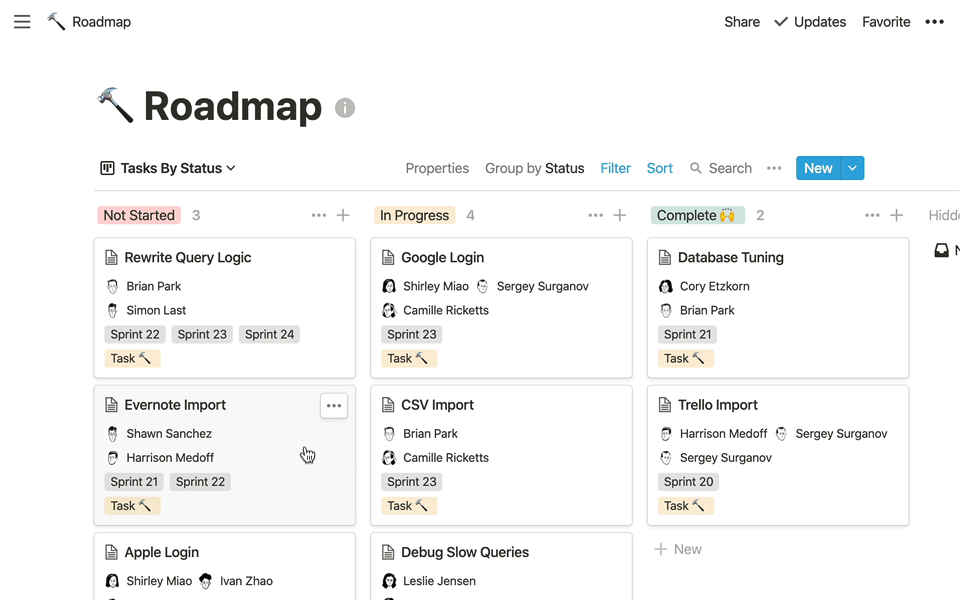Open the top-right ••• menu

[934, 21]
